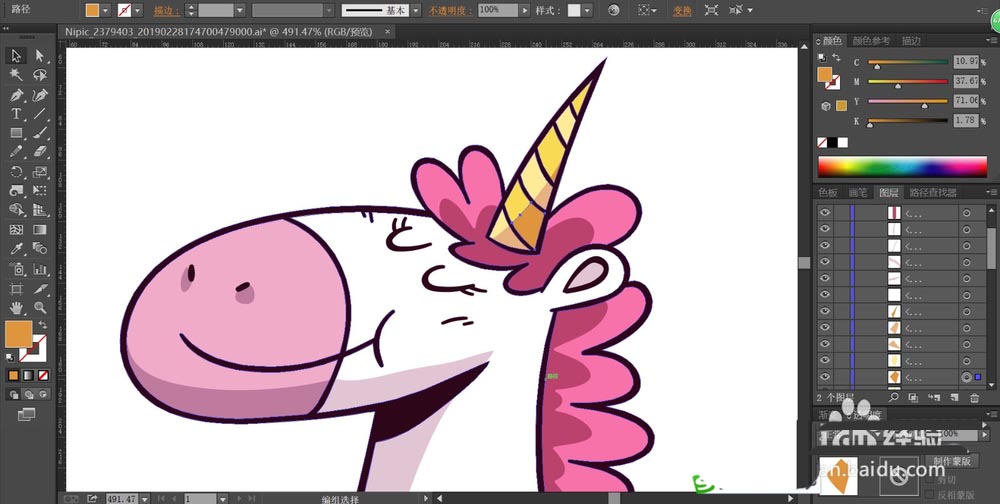Screen dimensions: 1000x504
Task: Hide the top layer row with pink-striped thumbnail
Action: click(x=825, y=212)
